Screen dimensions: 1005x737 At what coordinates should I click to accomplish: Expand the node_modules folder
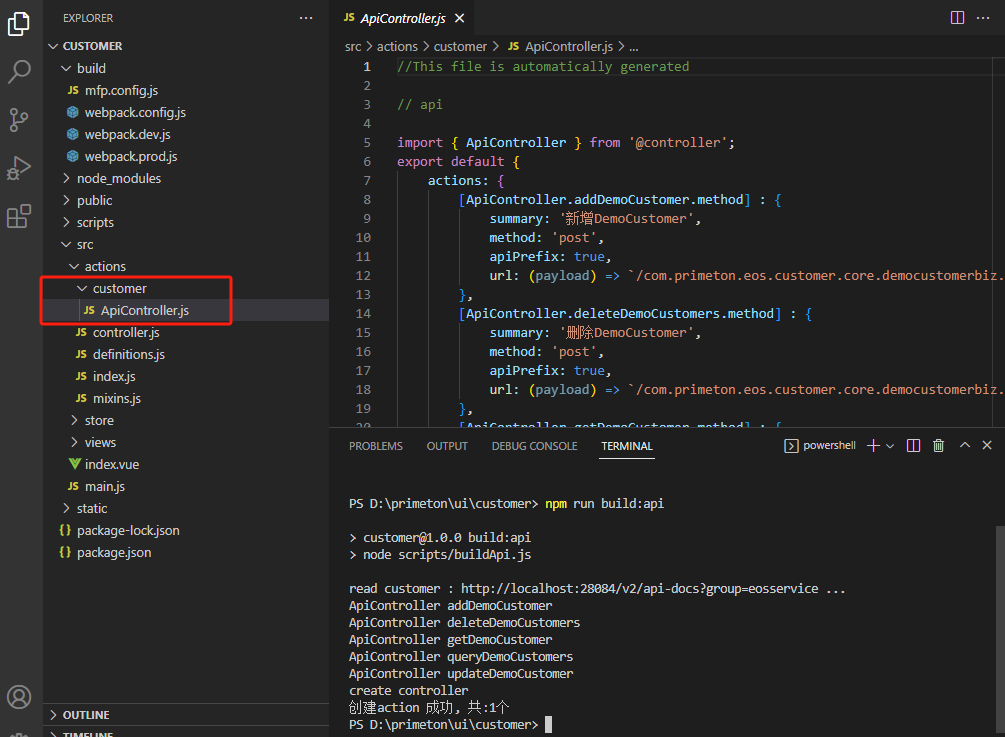(x=118, y=178)
